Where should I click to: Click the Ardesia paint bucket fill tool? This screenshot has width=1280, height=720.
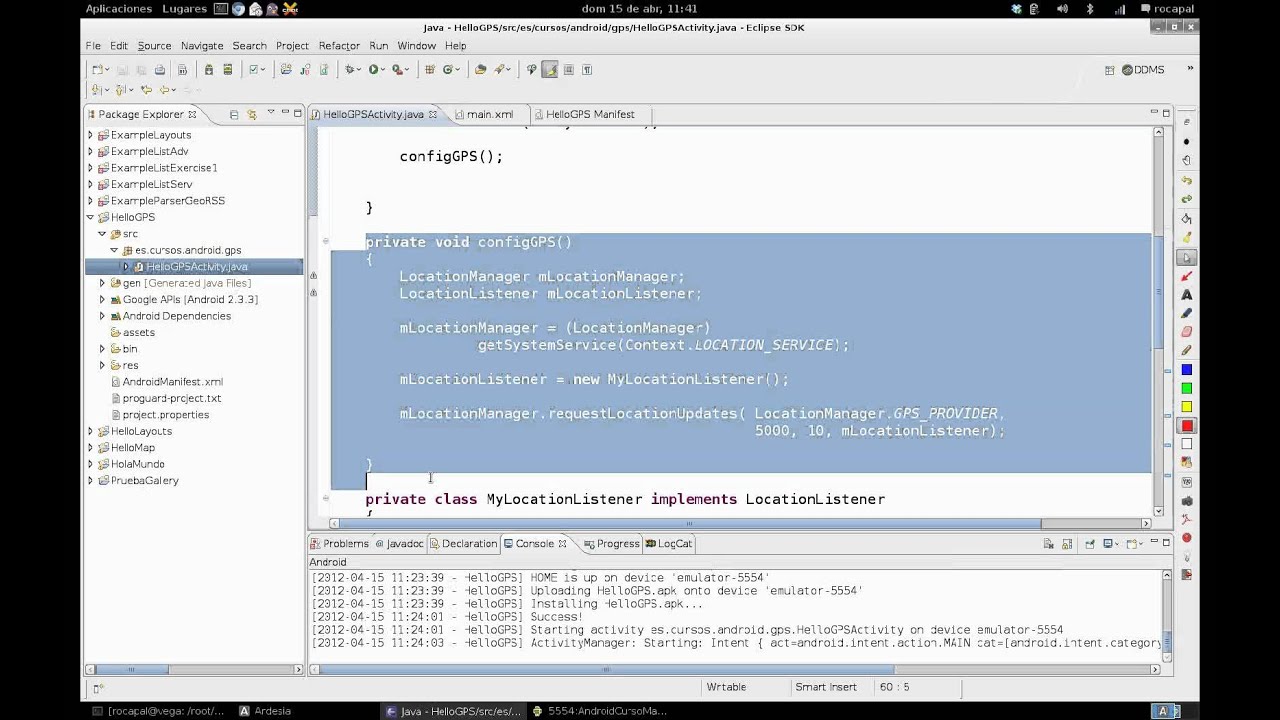click(1187, 218)
